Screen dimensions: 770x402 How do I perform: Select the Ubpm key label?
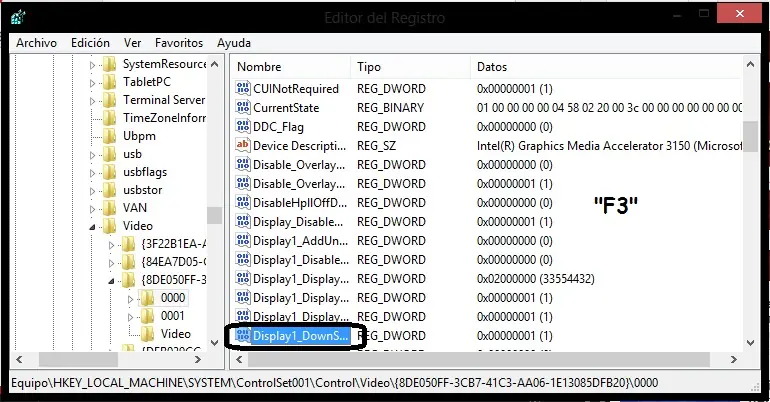click(139, 136)
